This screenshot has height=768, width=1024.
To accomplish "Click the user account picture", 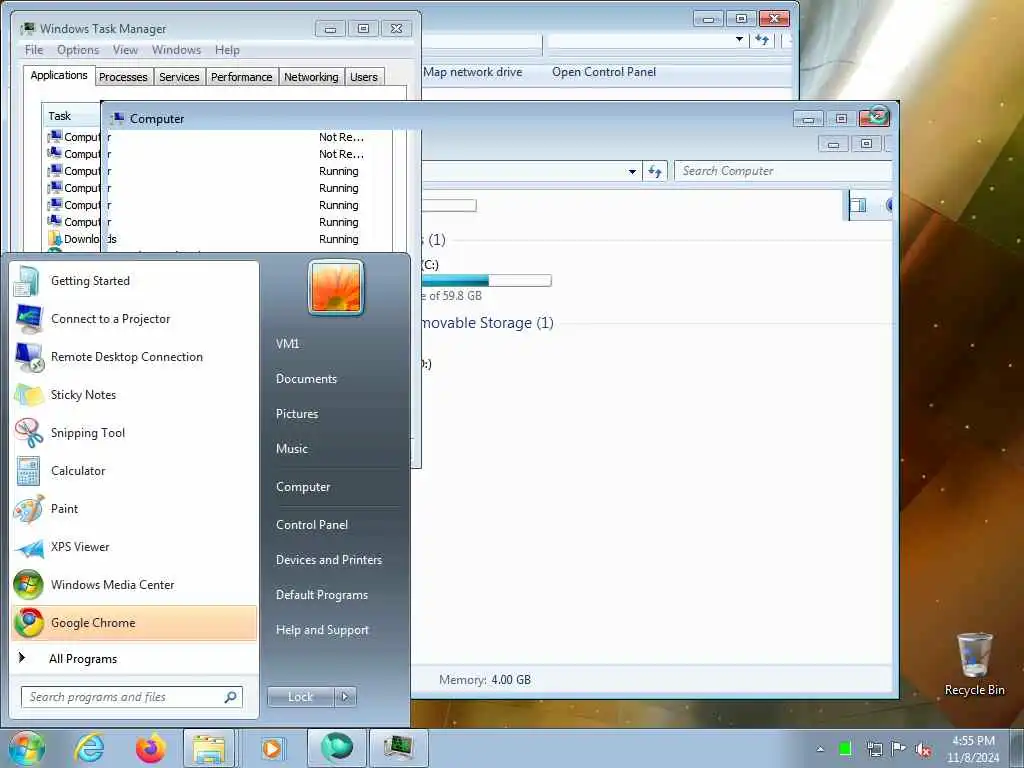I will click(336, 287).
